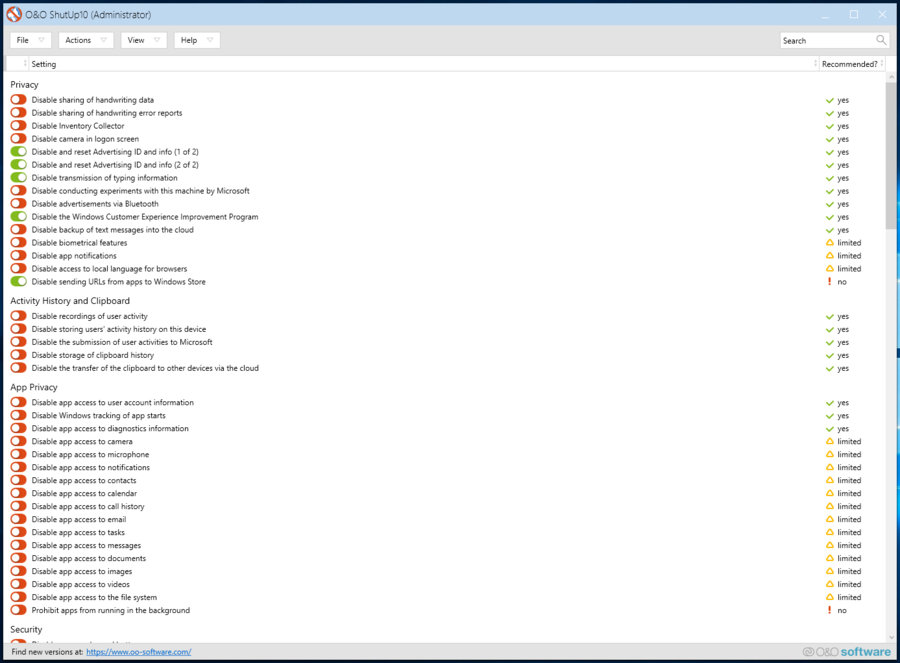This screenshot has width=900, height=663.
Task: Toggle Disable transmission of typing information
Action: click(18, 177)
